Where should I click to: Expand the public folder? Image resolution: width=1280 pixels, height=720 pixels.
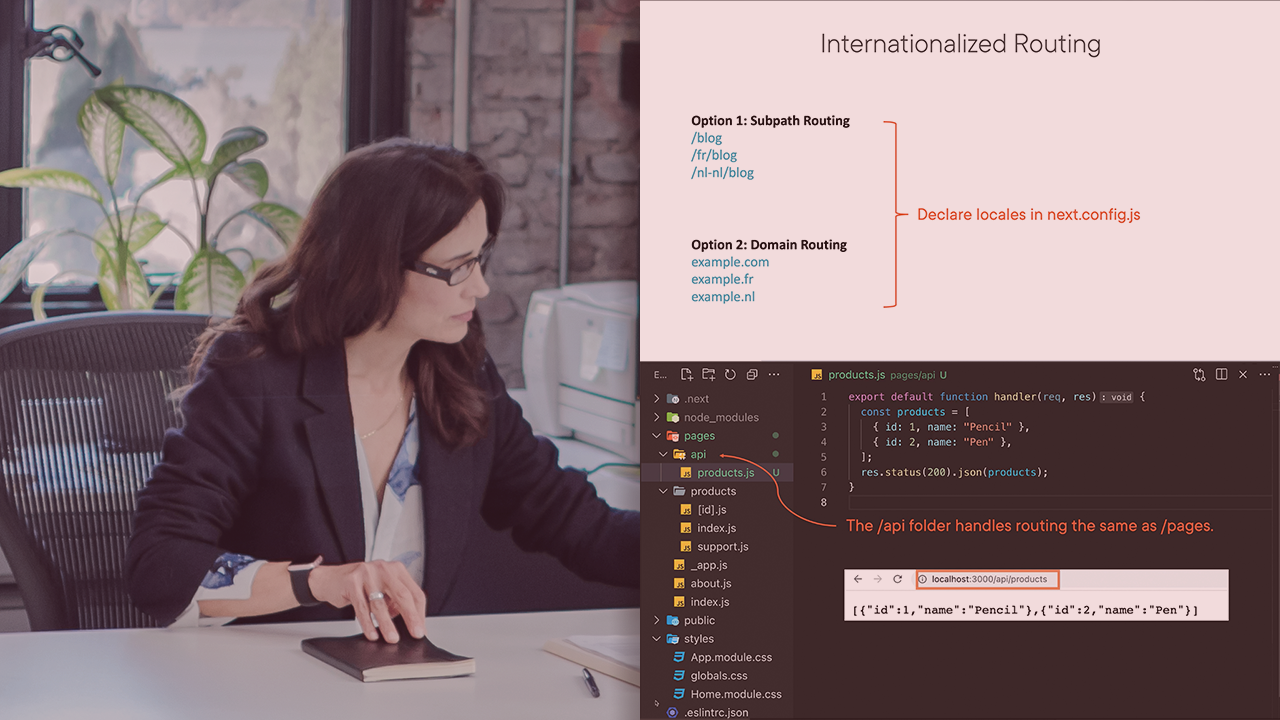click(699, 620)
